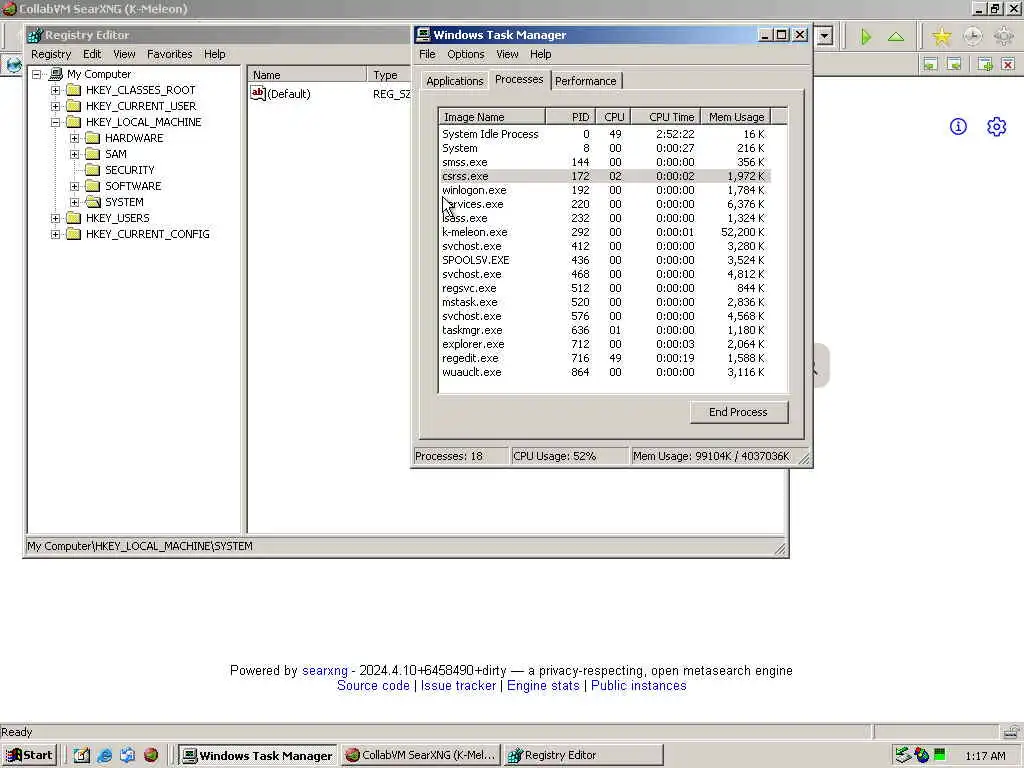Select the regedit.exe process row
This screenshot has width=1024, height=768.
[605, 358]
